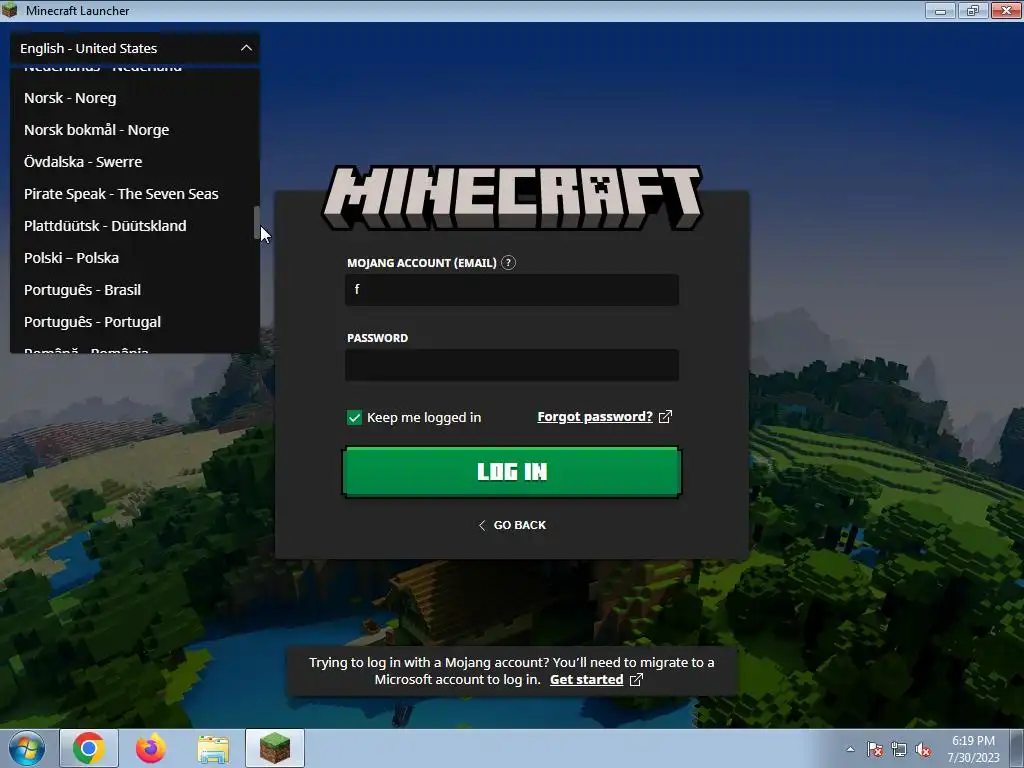
Task: Click Minecraft Launcher title bar grass-block icon
Action: coord(10,10)
